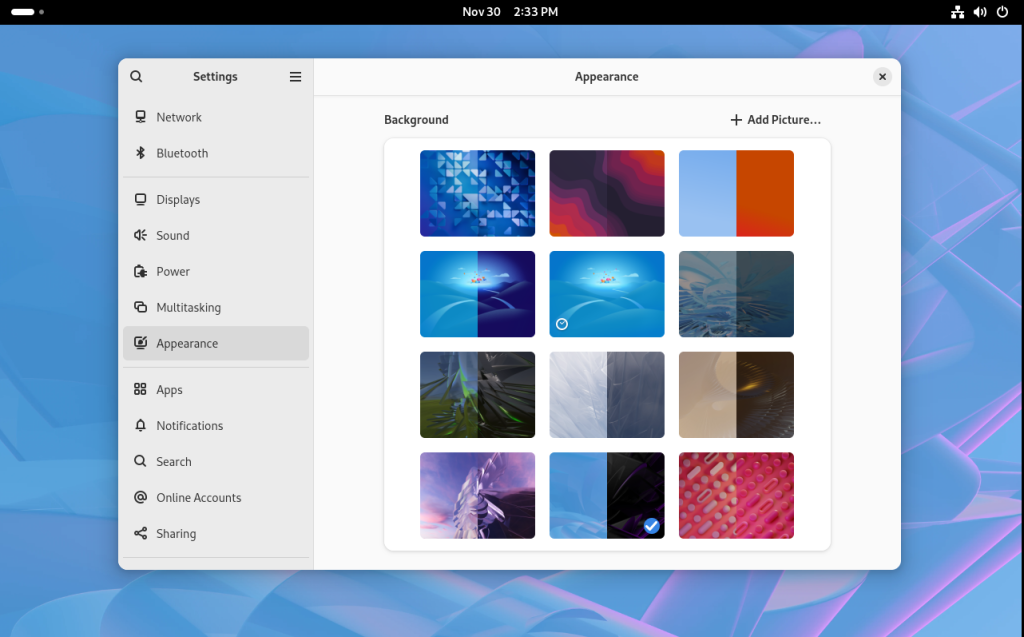The image size is (1024, 637).
Task: Click the Sharing icon in sidebar
Action: [x=140, y=534]
